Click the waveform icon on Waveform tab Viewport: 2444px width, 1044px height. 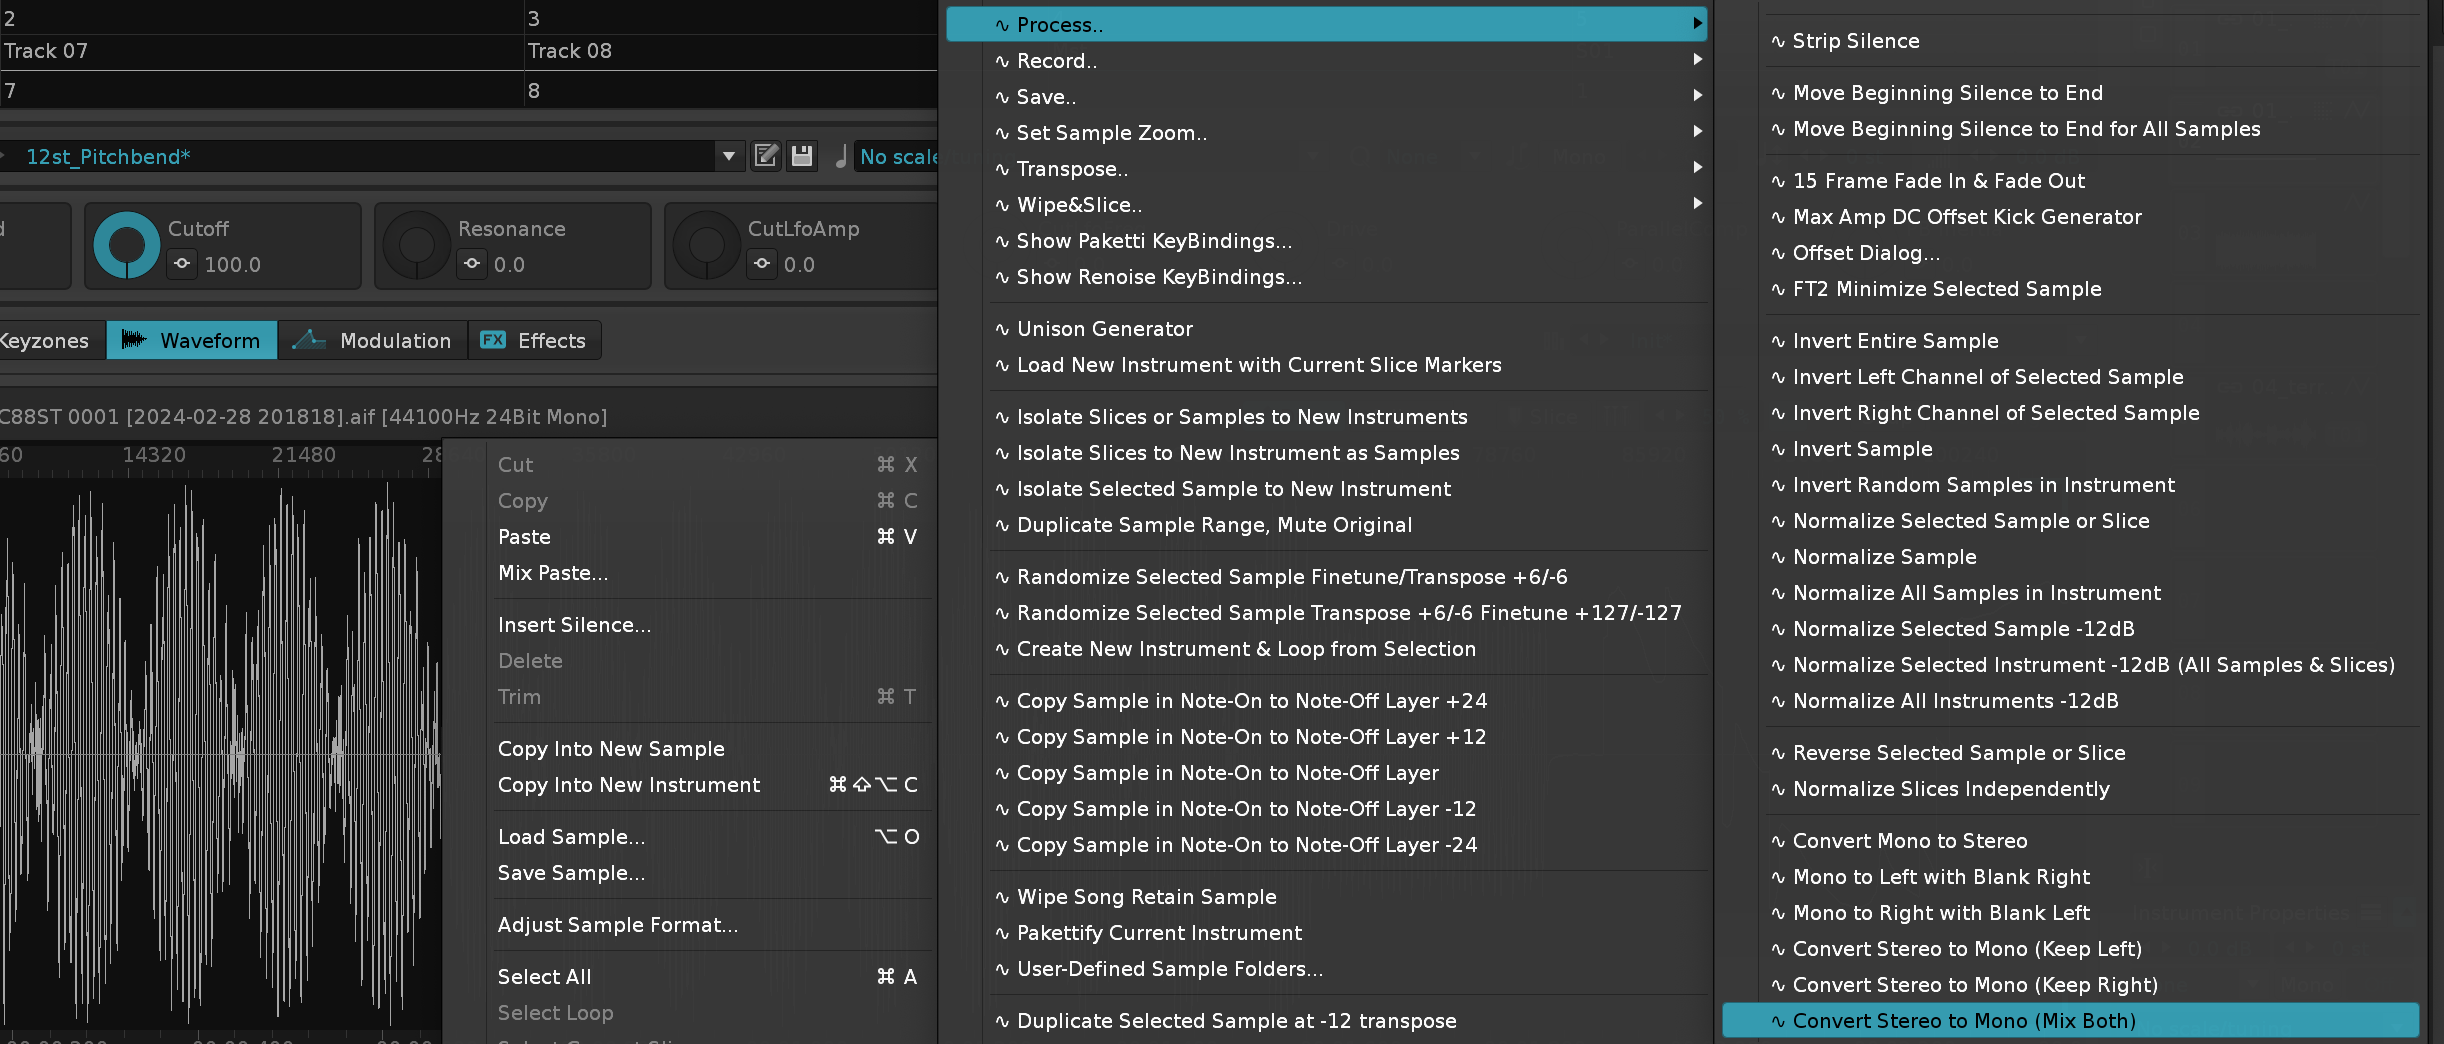click(134, 340)
